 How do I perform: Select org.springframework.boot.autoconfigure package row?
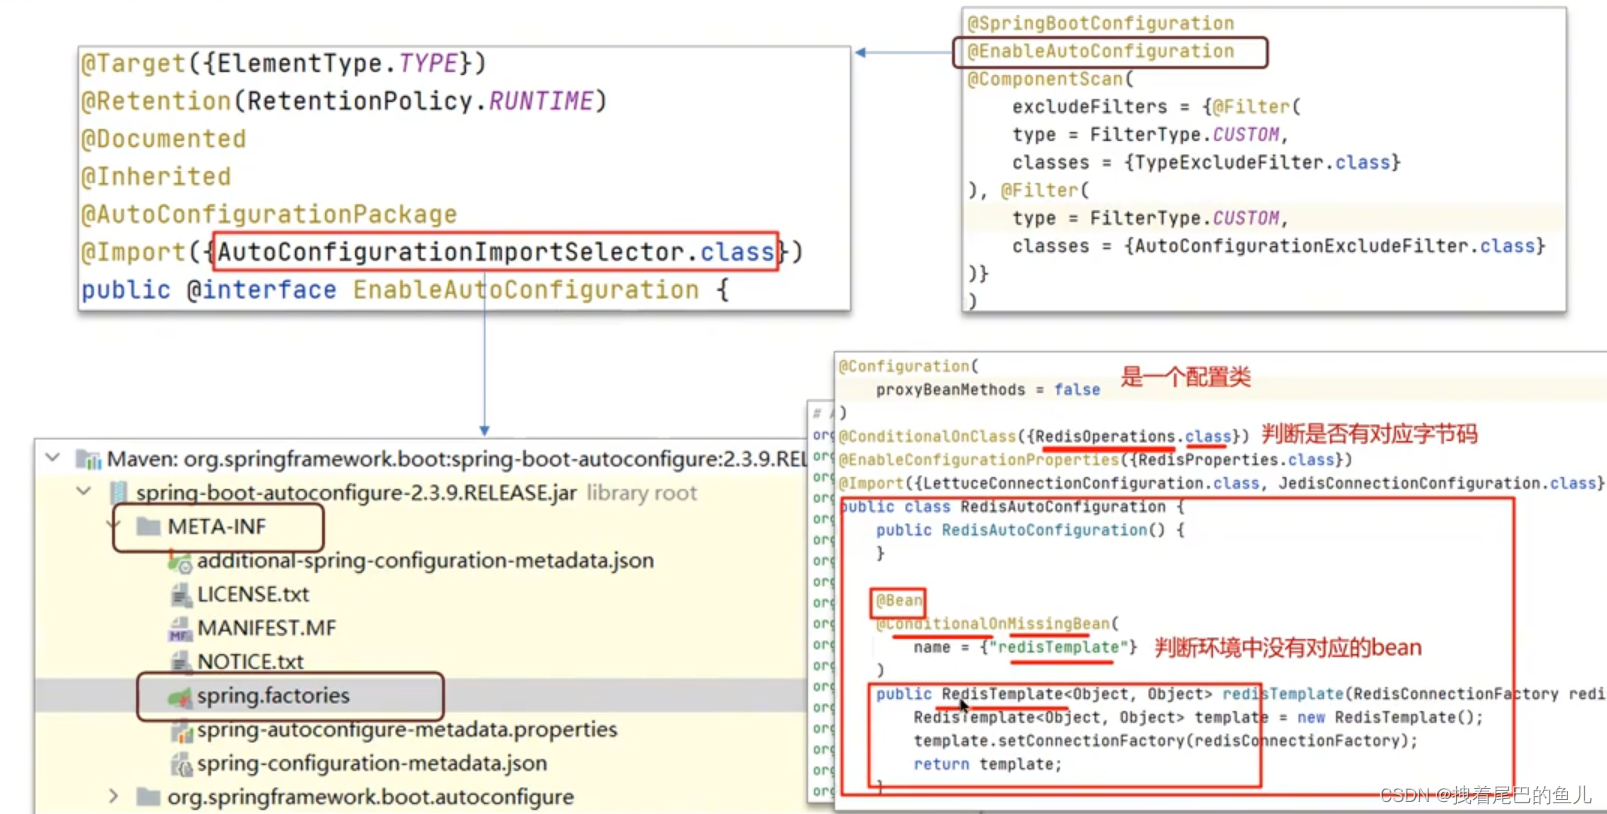click(370, 797)
